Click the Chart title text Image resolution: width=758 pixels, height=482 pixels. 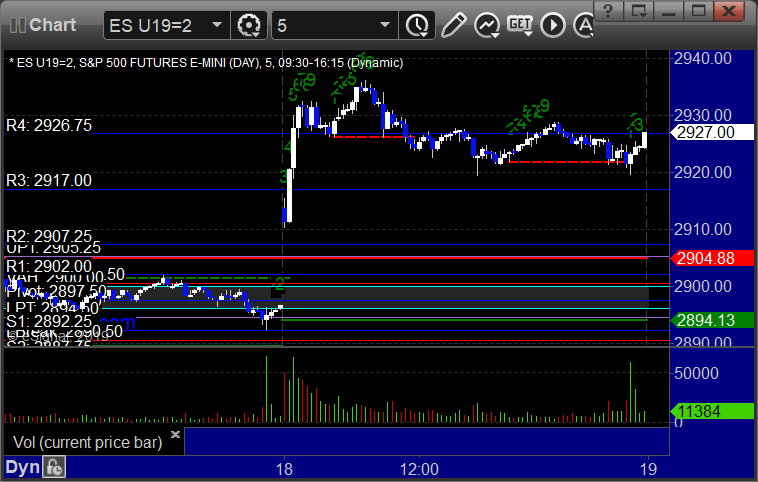(53, 25)
